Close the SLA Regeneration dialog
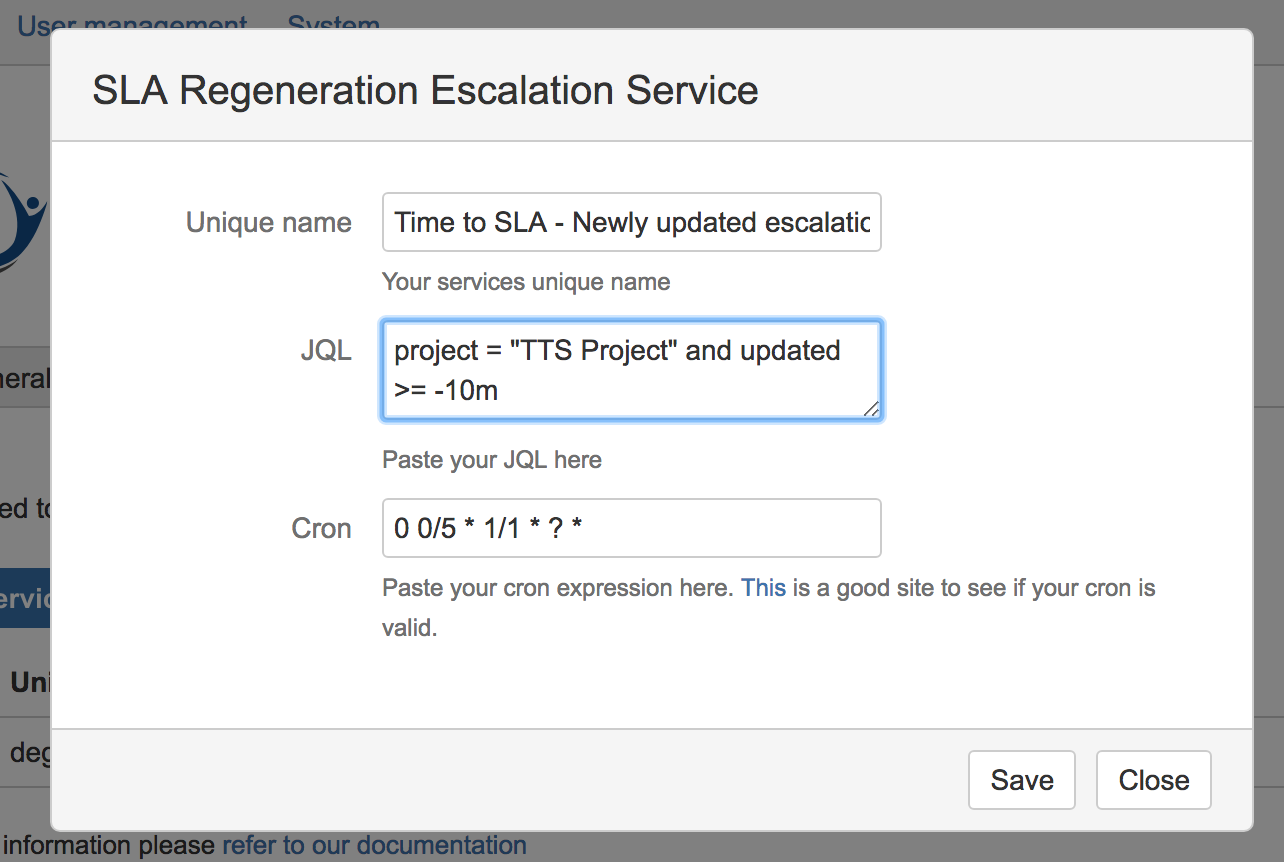1284x862 pixels. click(1153, 779)
